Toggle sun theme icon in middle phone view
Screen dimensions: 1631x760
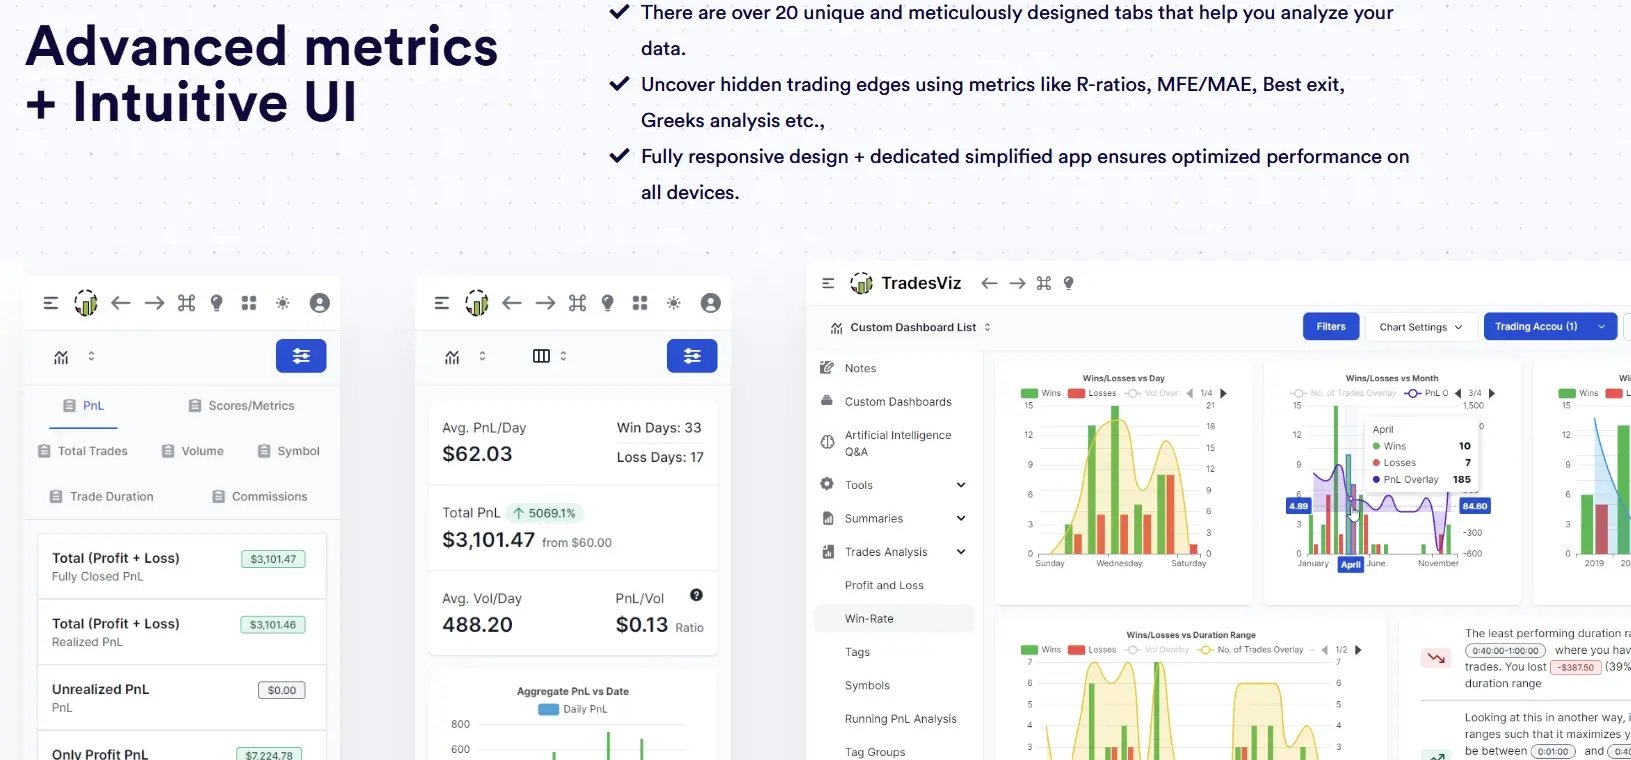pyautogui.click(x=674, y=303)
